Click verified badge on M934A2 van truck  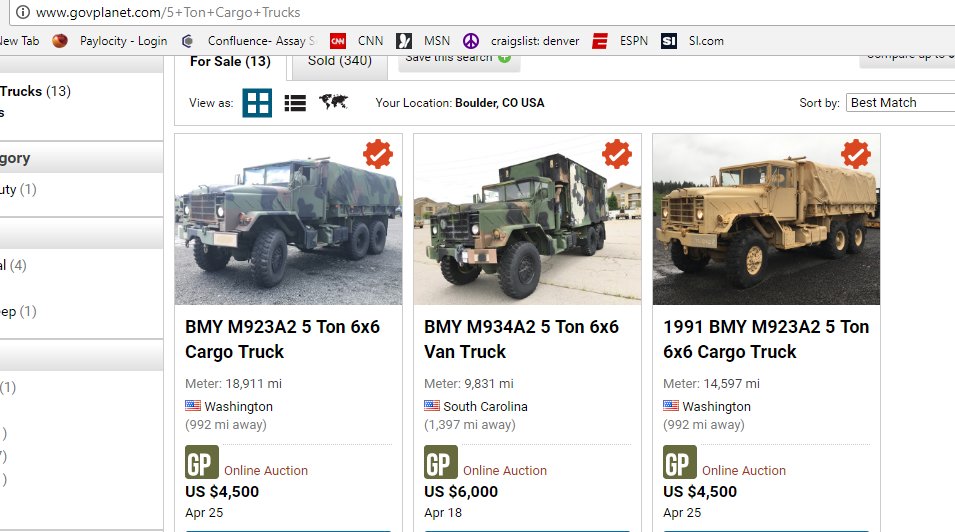617,154
